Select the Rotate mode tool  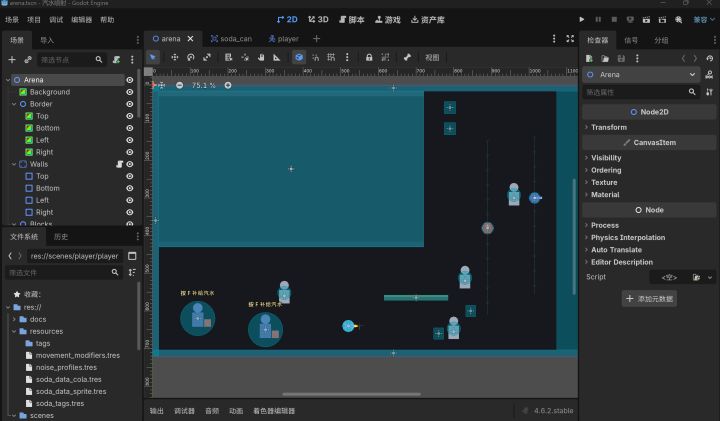coord(191,57)
